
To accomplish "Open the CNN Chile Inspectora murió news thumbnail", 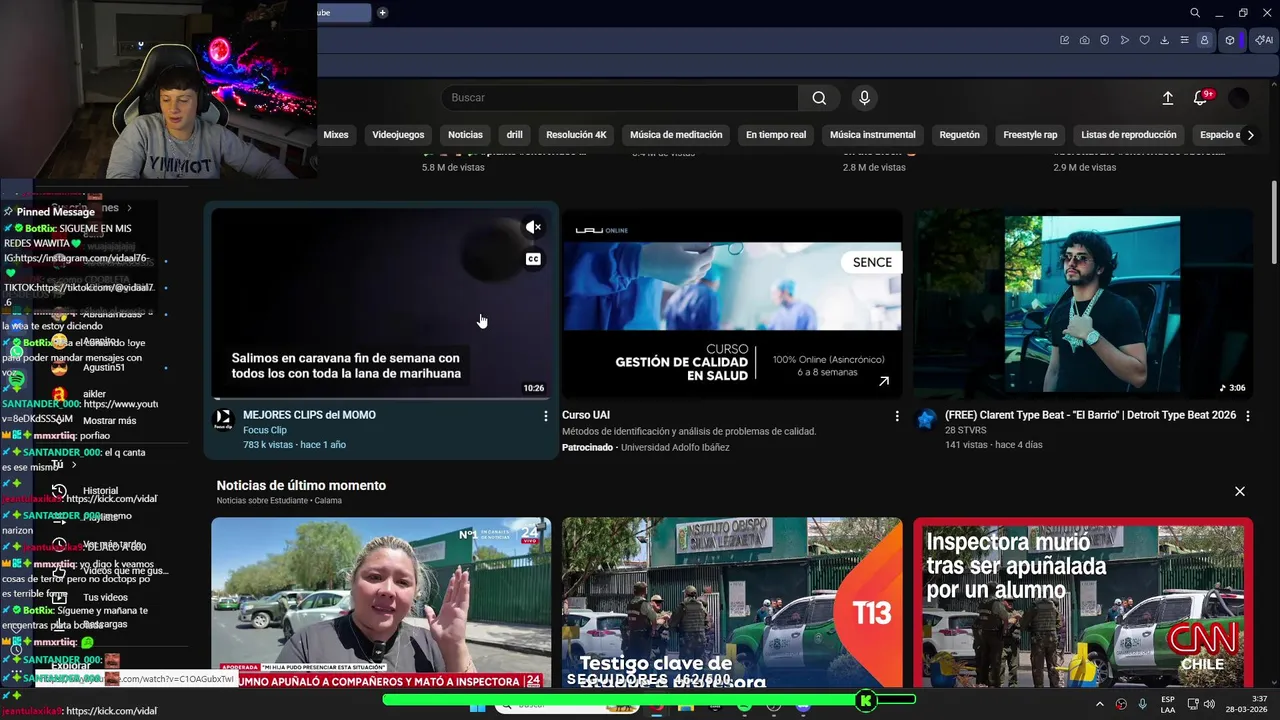I will [x=1083, y=602].
